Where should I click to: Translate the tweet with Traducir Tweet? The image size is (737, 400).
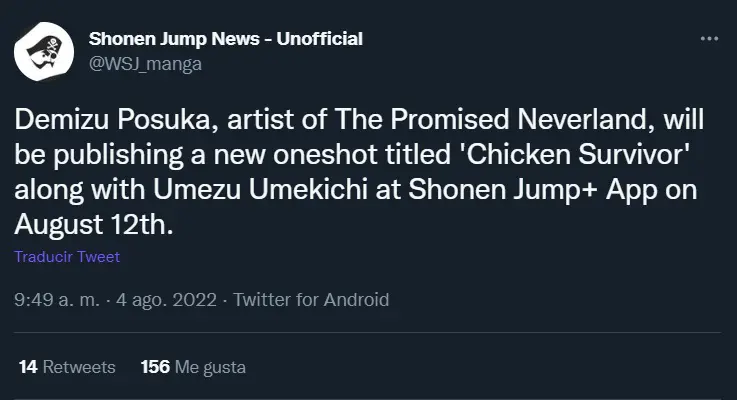click(67, 257)
